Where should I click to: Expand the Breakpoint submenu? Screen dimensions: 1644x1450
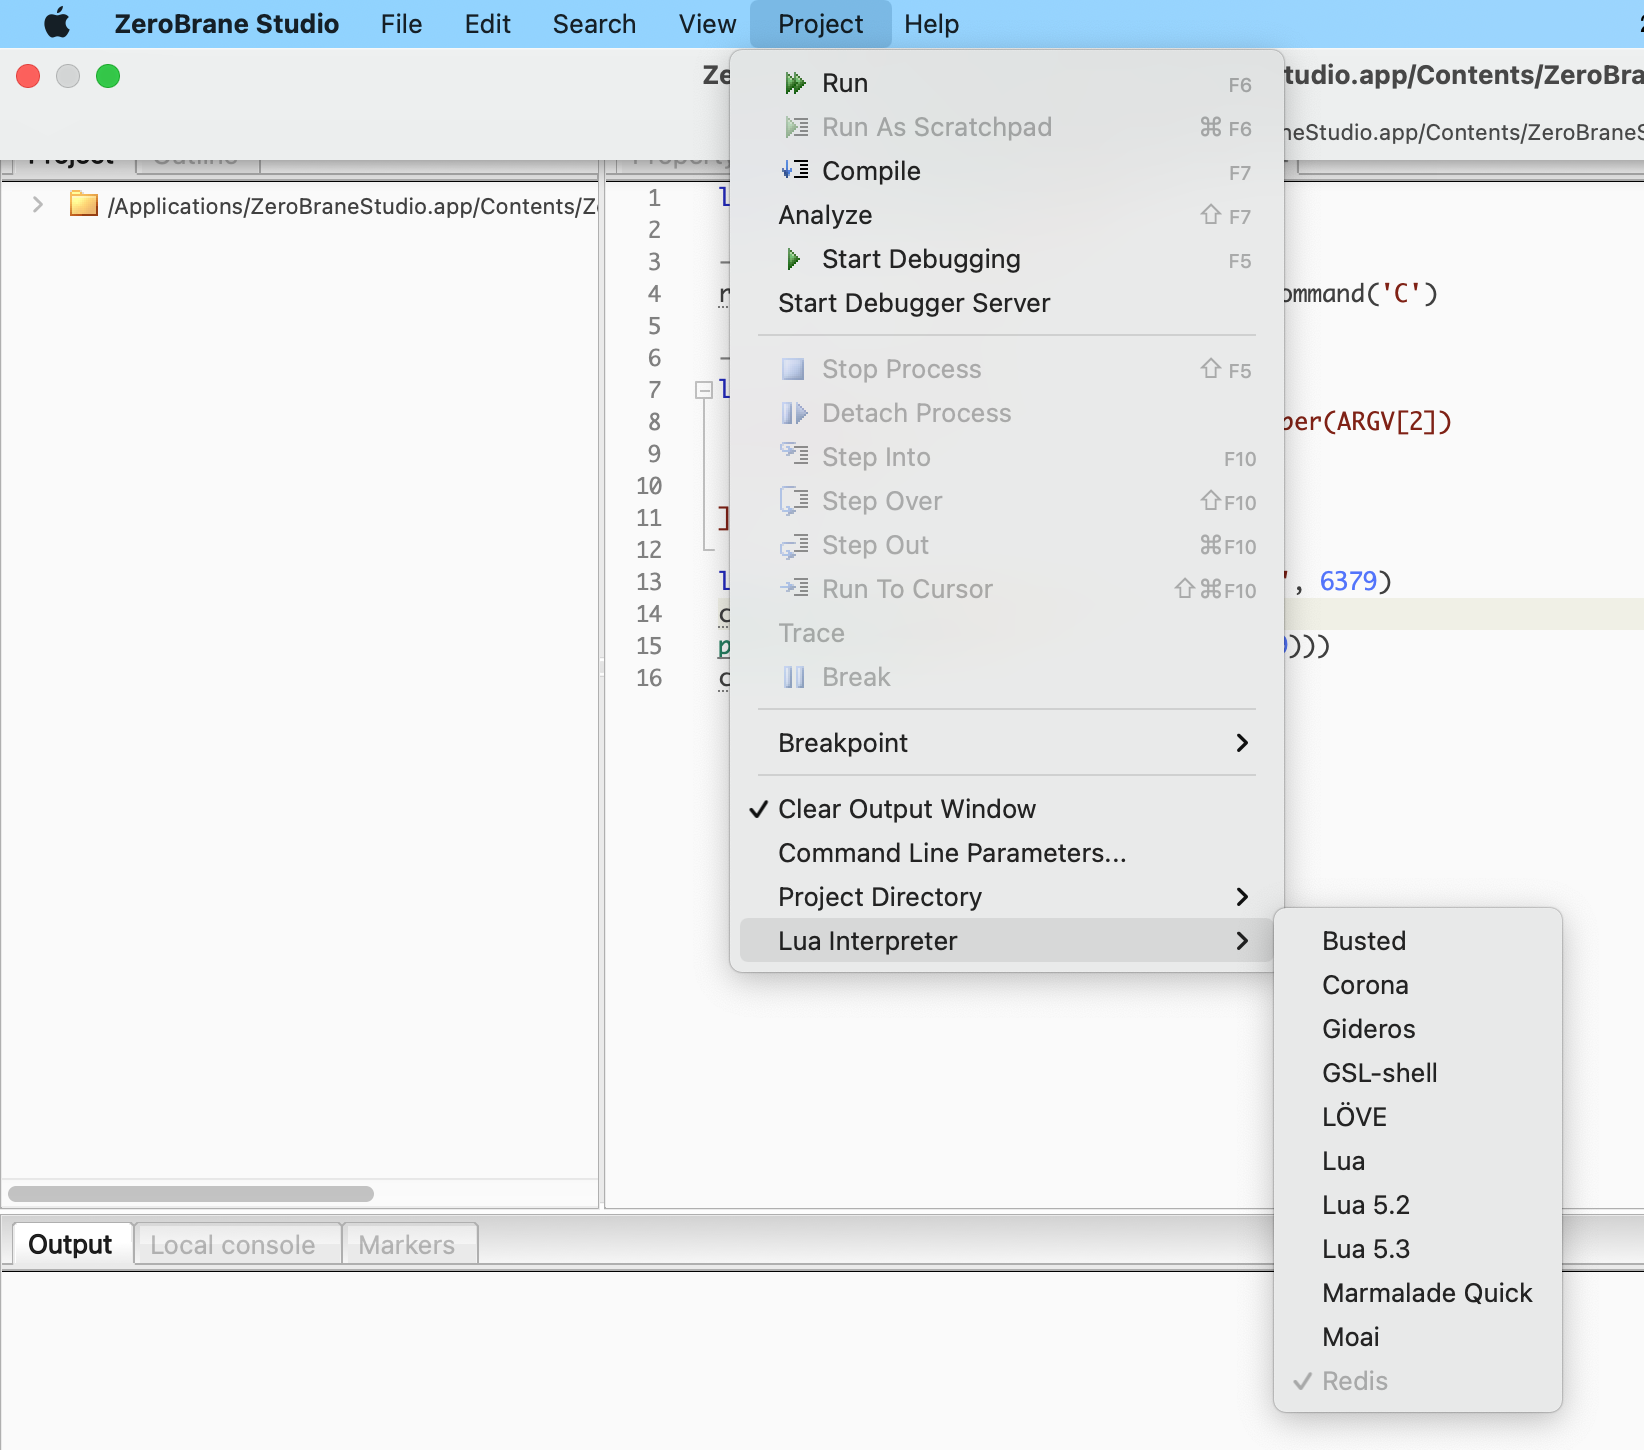coord(1006,743)
